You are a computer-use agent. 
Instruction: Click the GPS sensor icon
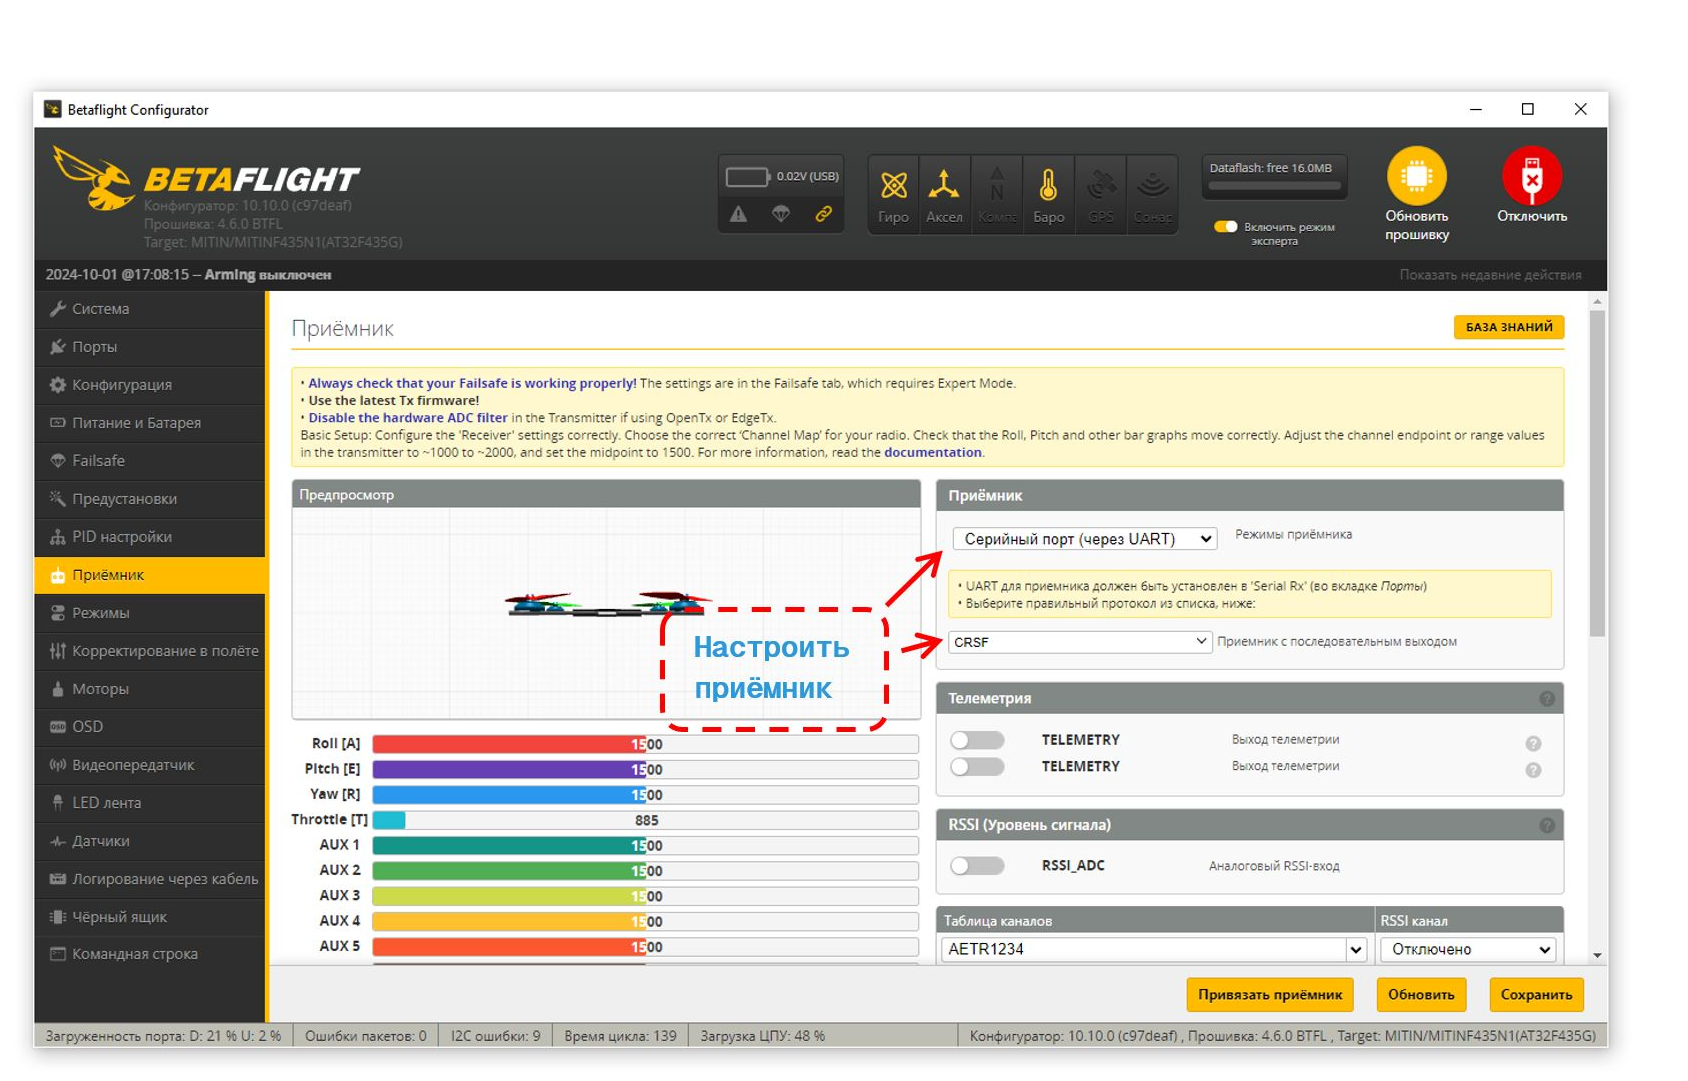1101,186
